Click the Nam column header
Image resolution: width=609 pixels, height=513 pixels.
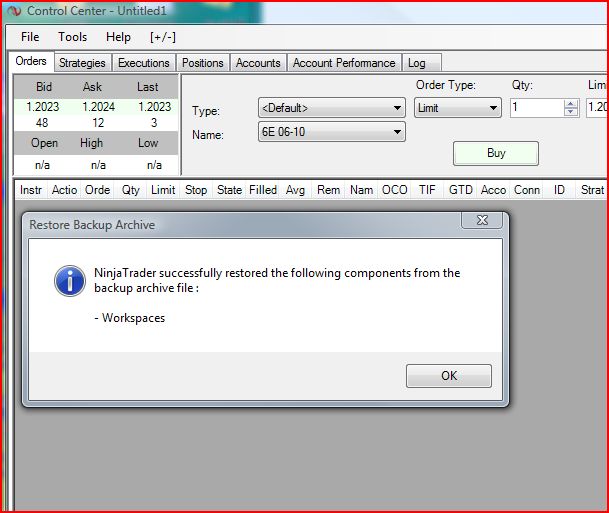(362, 190)
